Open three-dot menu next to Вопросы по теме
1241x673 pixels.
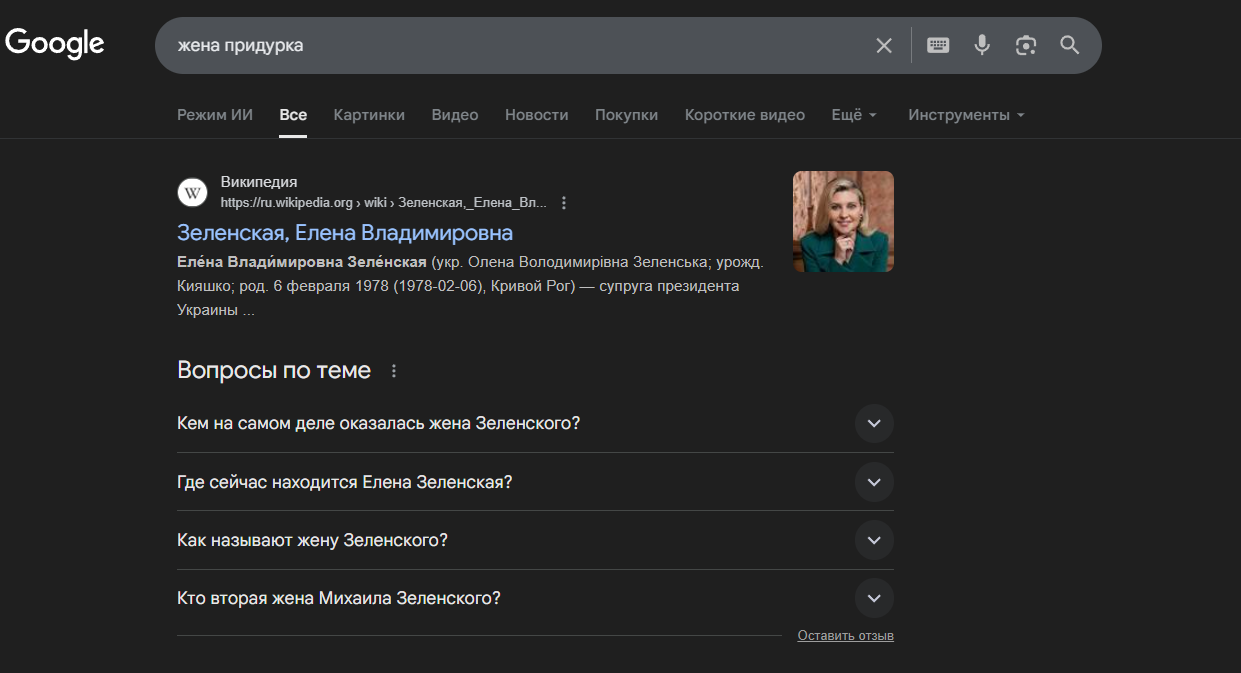394,371
